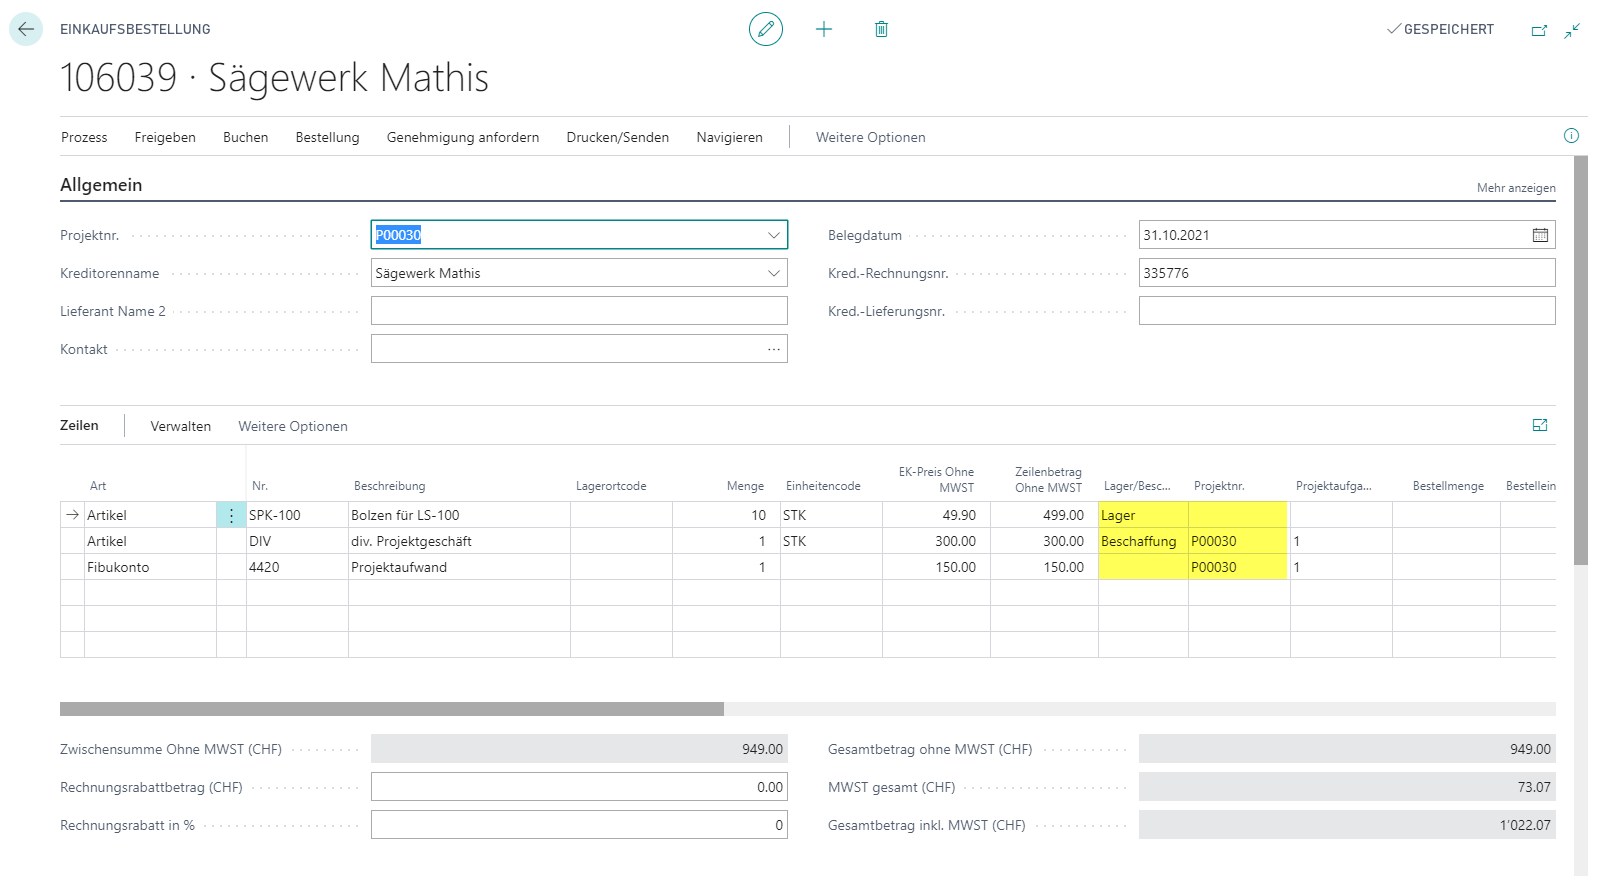Collapse the Allgemein section header
The width and height of the screenshot is (1608, 876).
101,185
